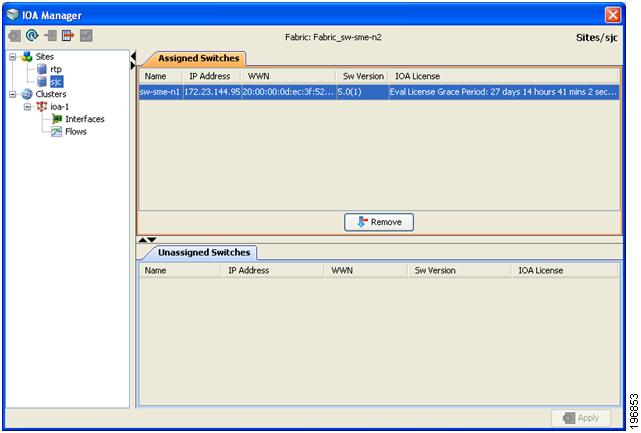Switch to the Unassigned Switches tab
Screen dimensions: 641x433
204,253
